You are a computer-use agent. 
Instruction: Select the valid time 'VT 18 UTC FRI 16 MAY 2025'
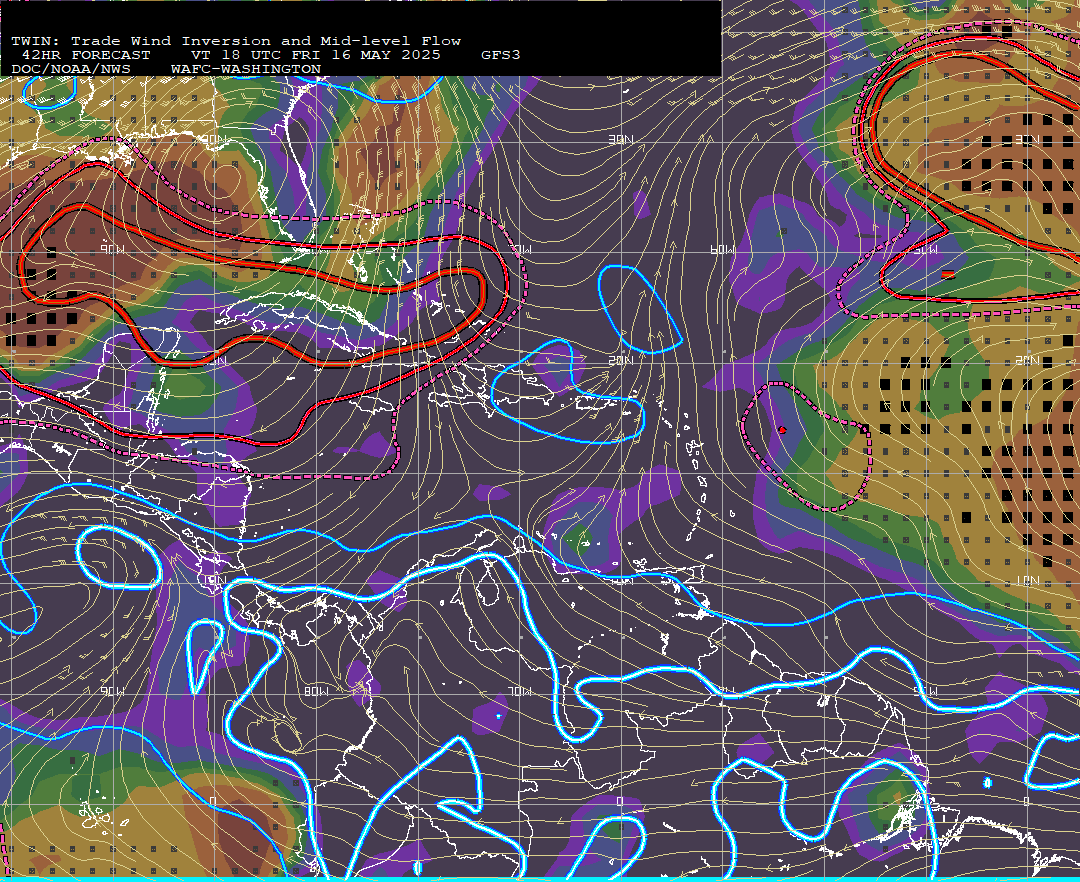pos(316,55)
